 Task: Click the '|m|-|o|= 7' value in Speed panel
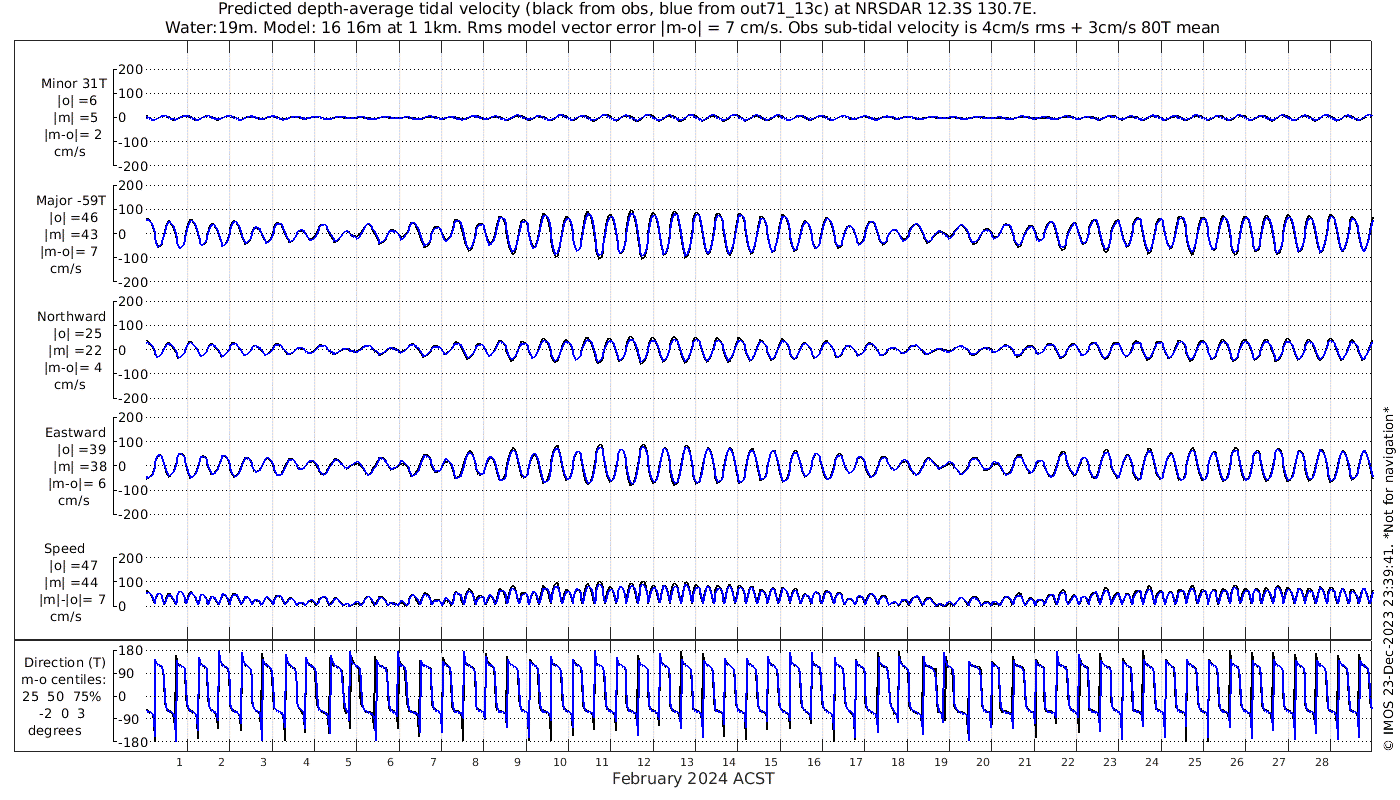(71, 599)
